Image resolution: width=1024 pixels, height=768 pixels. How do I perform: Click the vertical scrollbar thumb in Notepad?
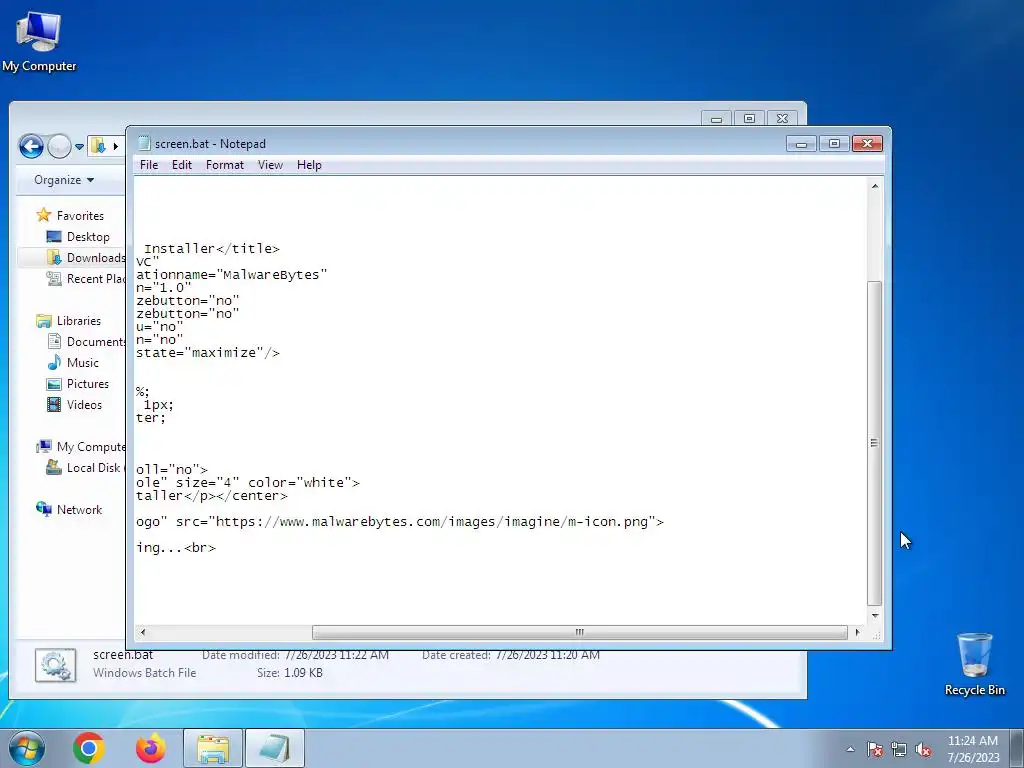(x=874, y=443)
